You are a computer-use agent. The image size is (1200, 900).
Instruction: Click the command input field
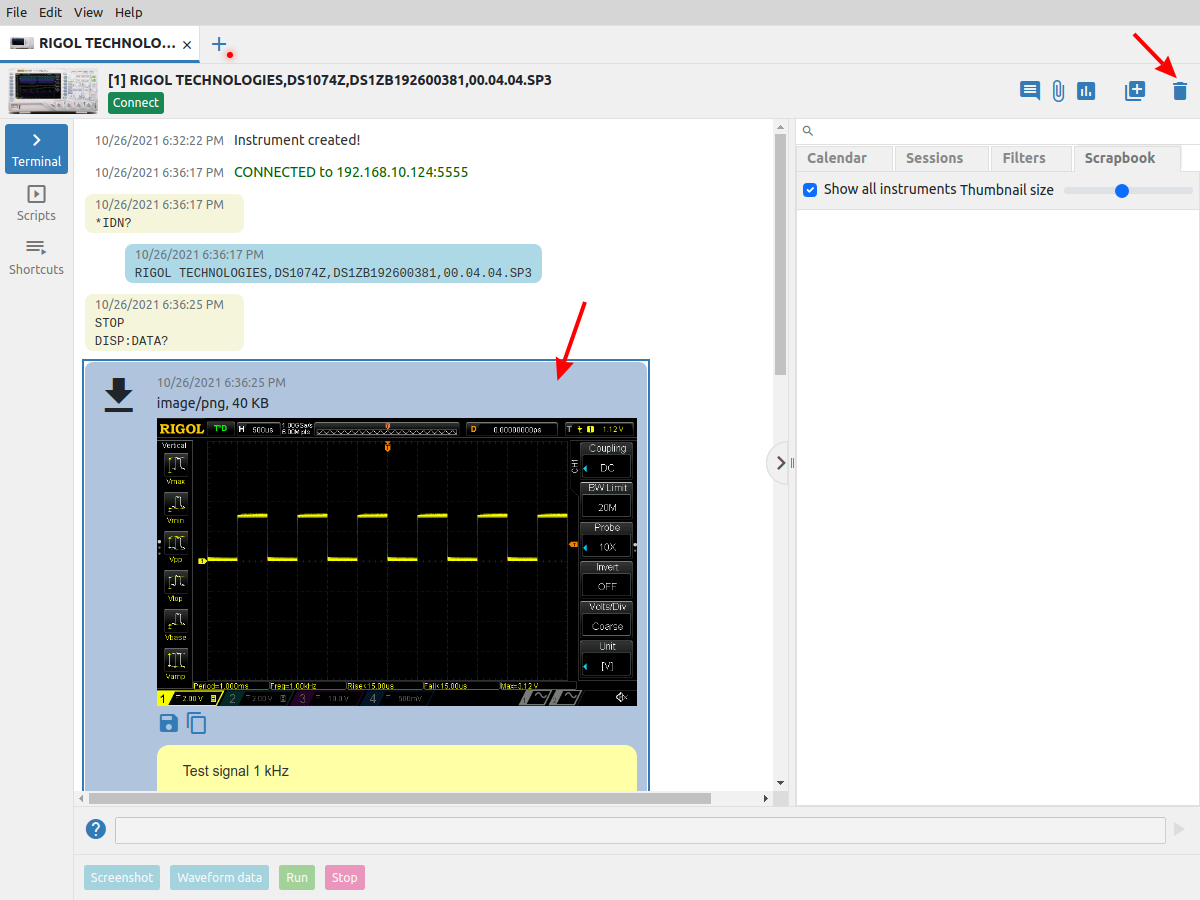(640, 830)
